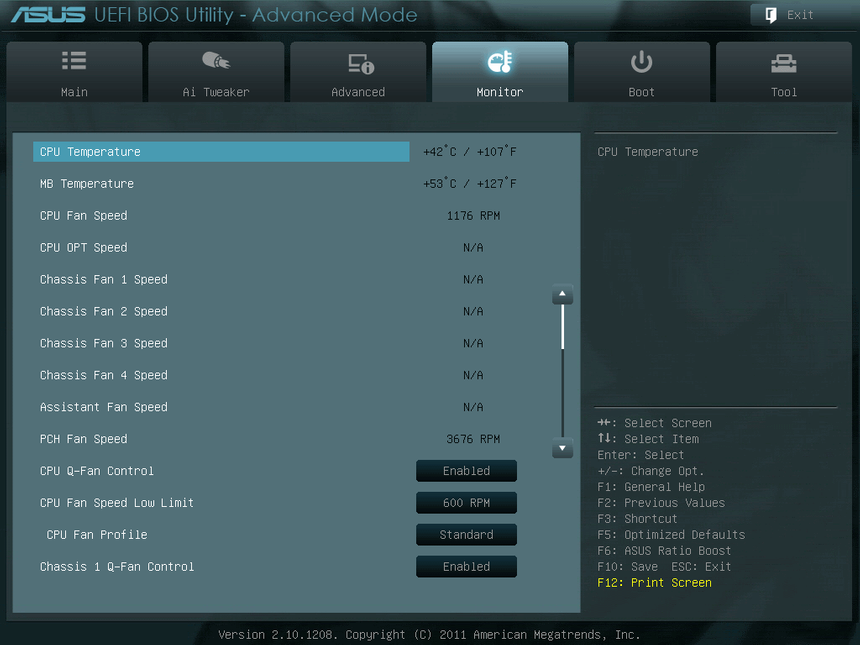Change CPU Fan Speed Low Limit value
Image resolution: width=860 pixels, height=645 pixels.
point(466,502)
